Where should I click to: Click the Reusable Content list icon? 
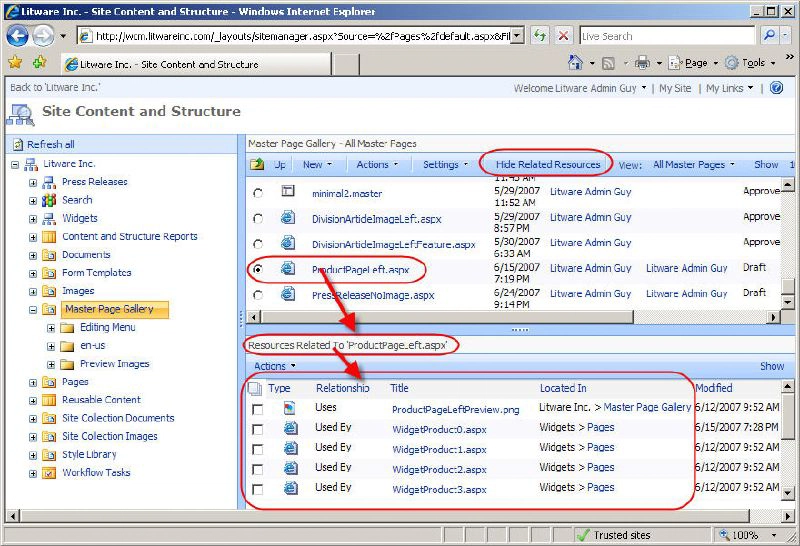pyautogui.click(x=49, y=400)
